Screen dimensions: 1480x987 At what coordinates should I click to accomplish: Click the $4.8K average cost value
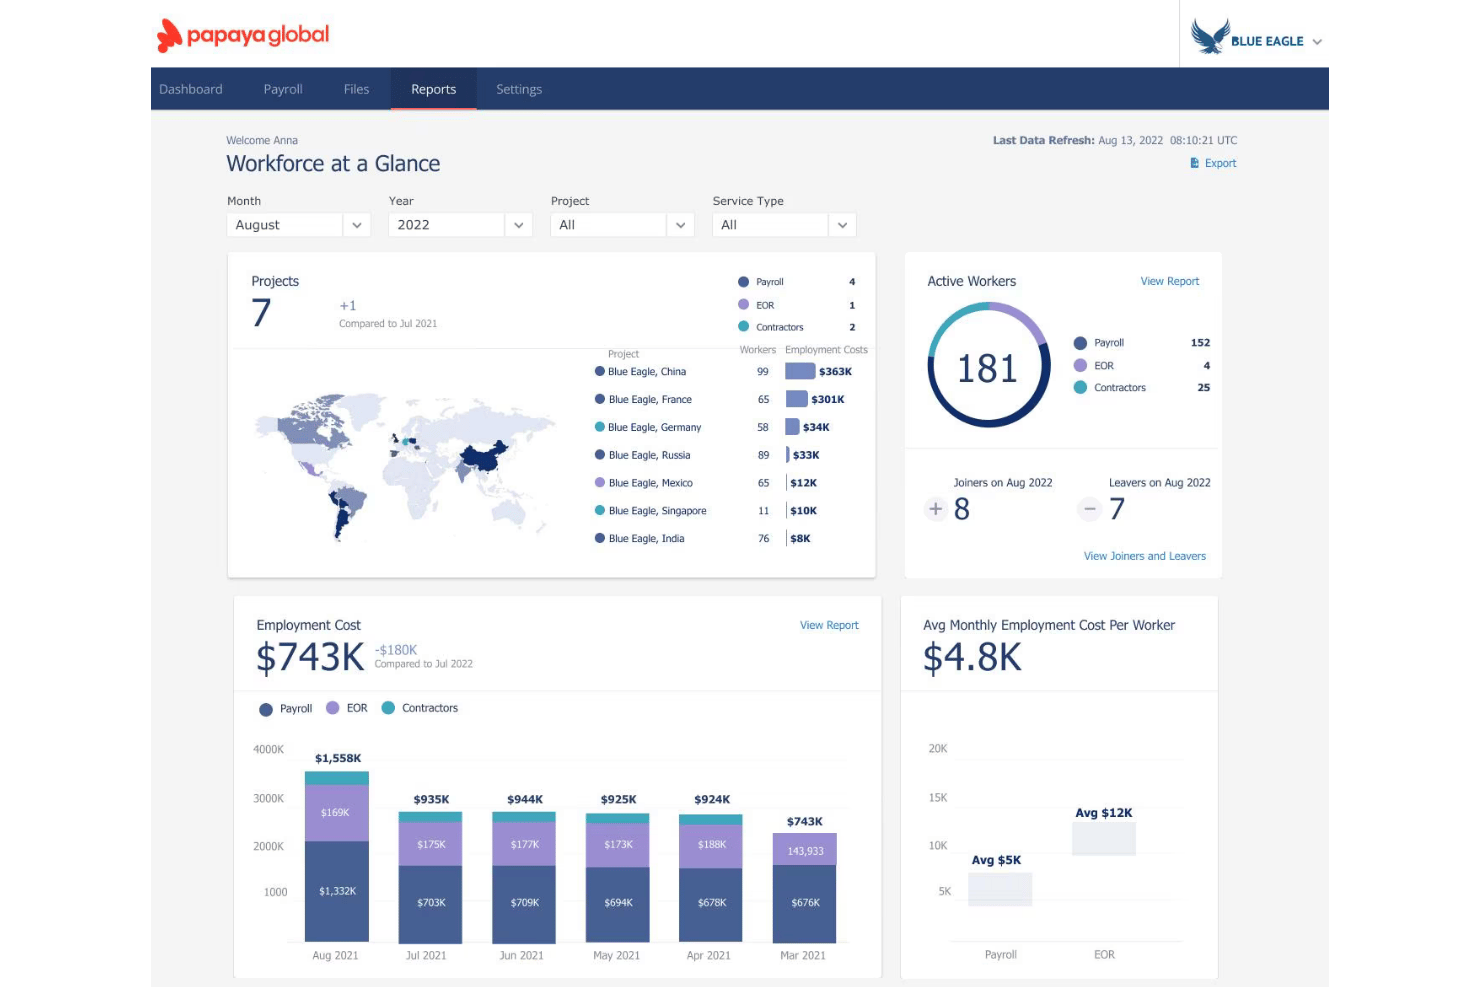point(972,657)
